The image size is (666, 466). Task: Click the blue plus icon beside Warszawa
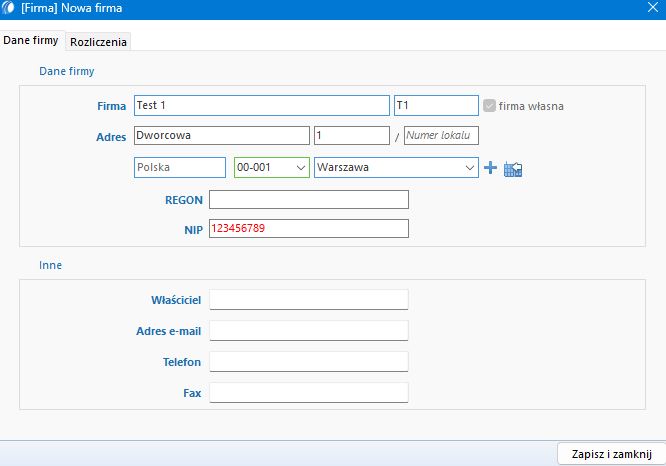pyautogui.click(x=490, y=168)
